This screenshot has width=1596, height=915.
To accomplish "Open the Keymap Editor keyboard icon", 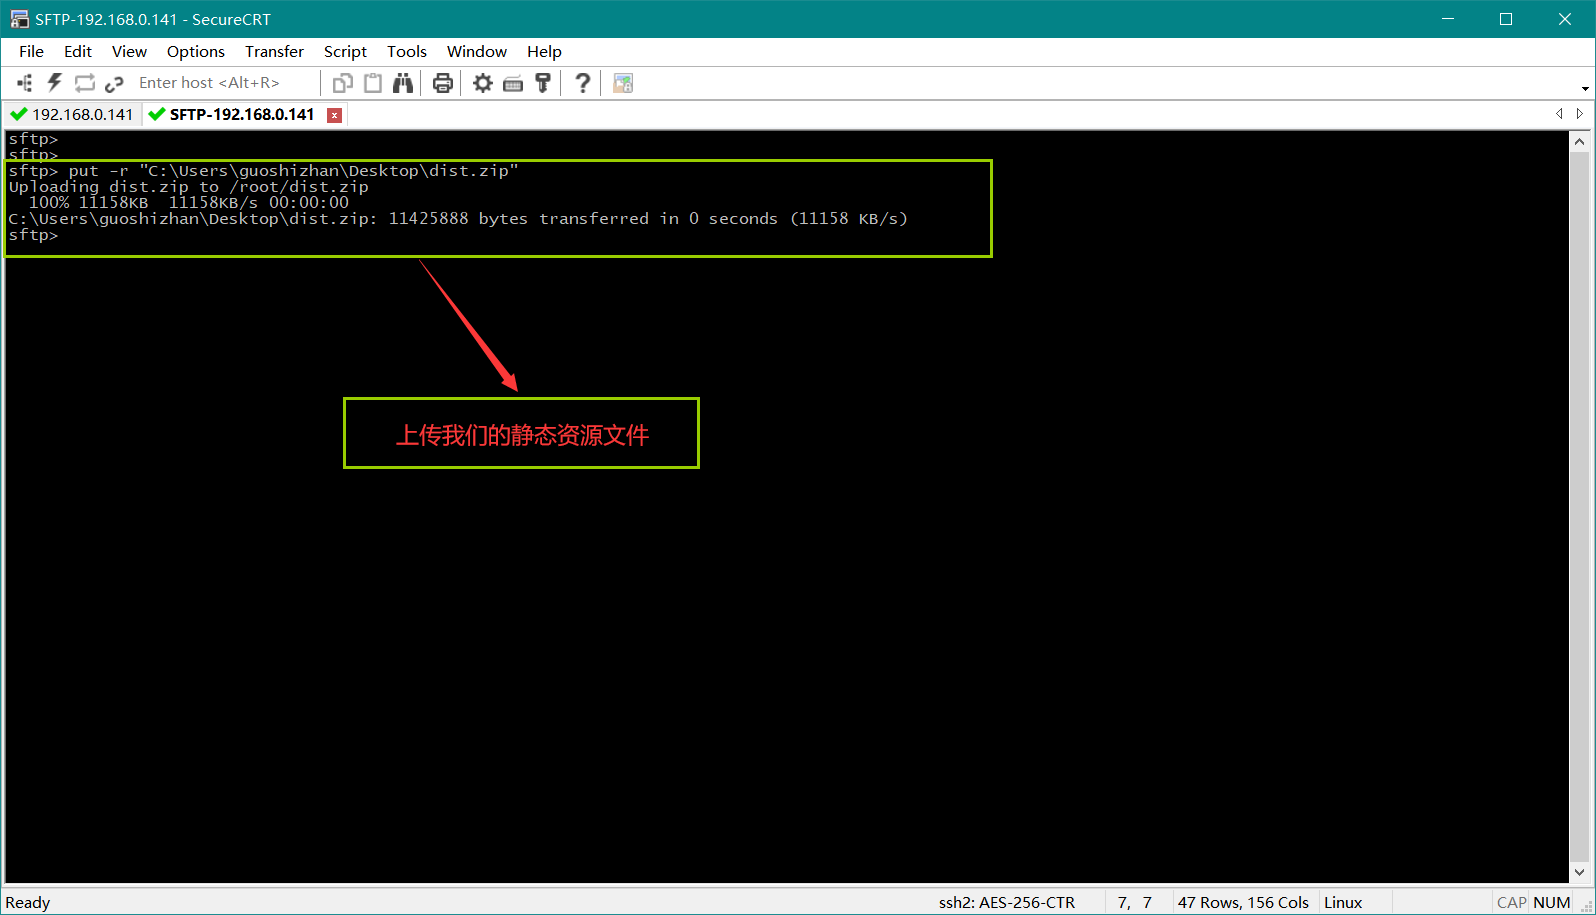I will coord(513,83).
